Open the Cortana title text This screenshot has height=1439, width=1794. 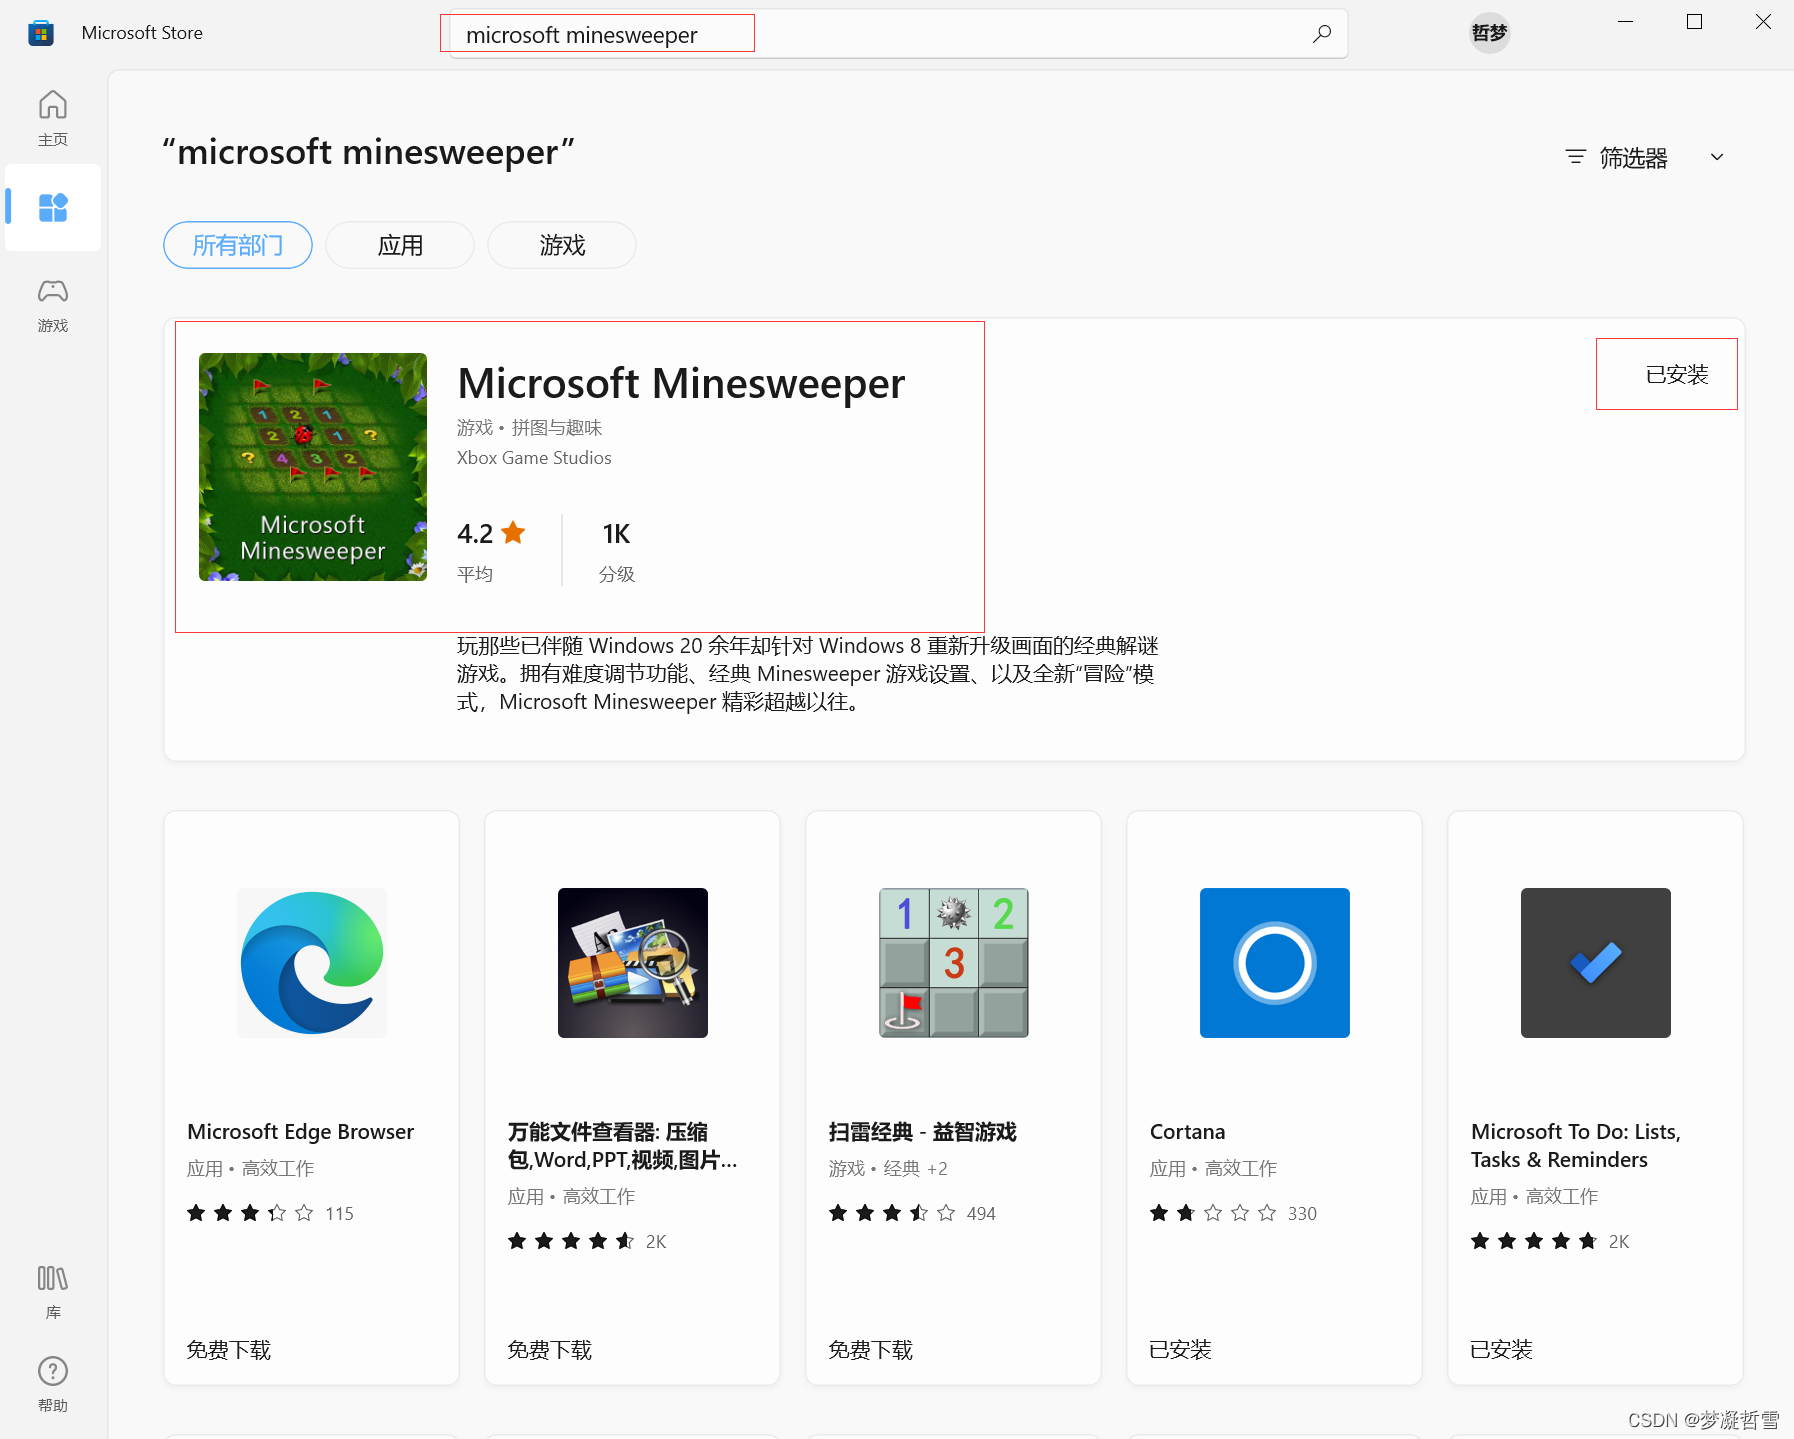pos(1187,1132)
